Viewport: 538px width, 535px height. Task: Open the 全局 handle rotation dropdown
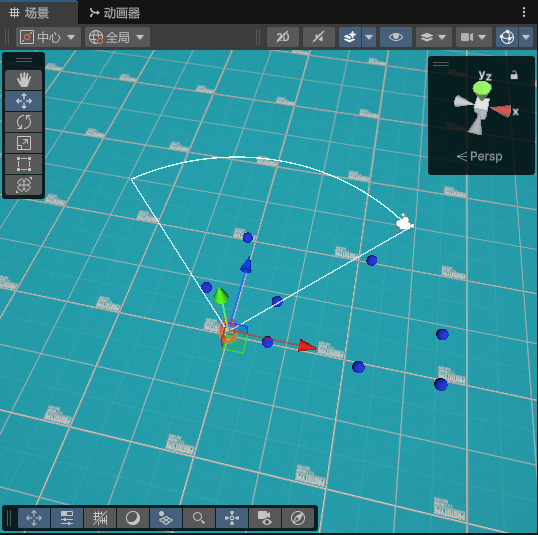coord(117,37)
